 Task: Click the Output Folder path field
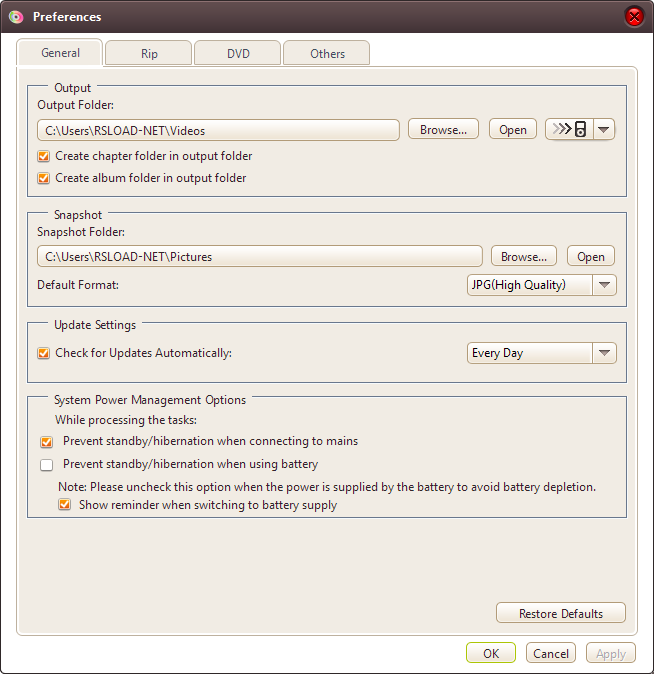click(218, 130)
